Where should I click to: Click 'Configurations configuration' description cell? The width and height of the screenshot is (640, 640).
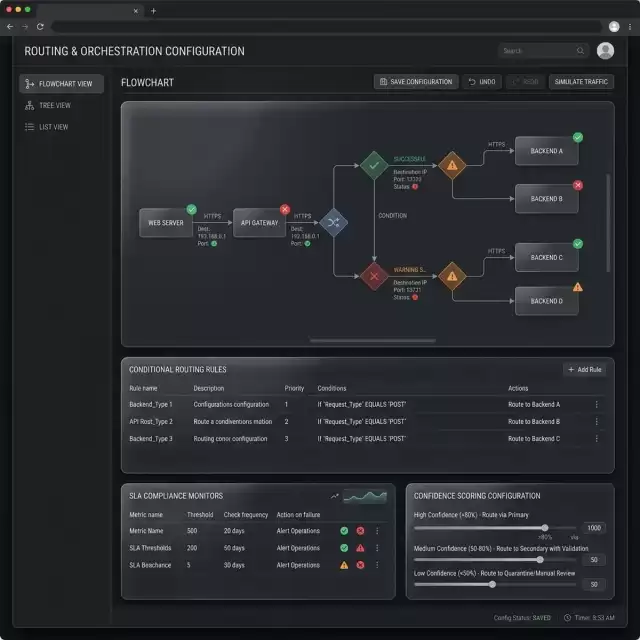point(231,404)
